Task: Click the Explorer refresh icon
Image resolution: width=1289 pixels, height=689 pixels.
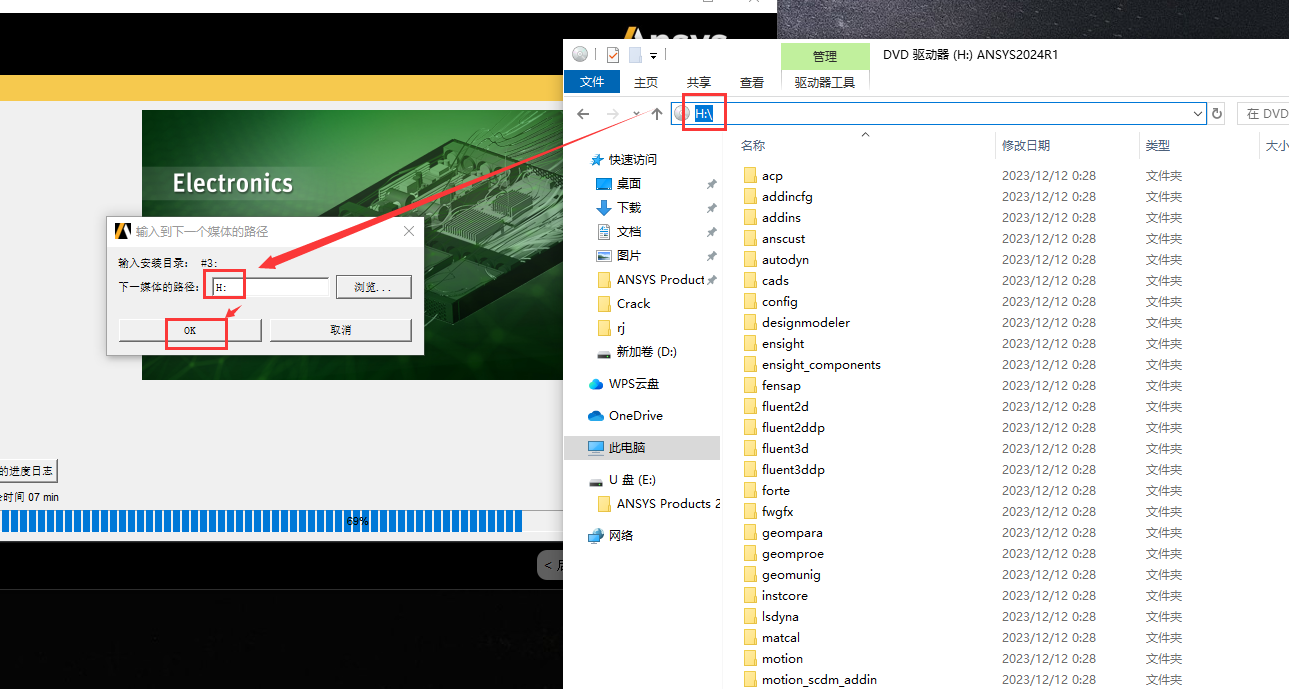Action: 1217,114
